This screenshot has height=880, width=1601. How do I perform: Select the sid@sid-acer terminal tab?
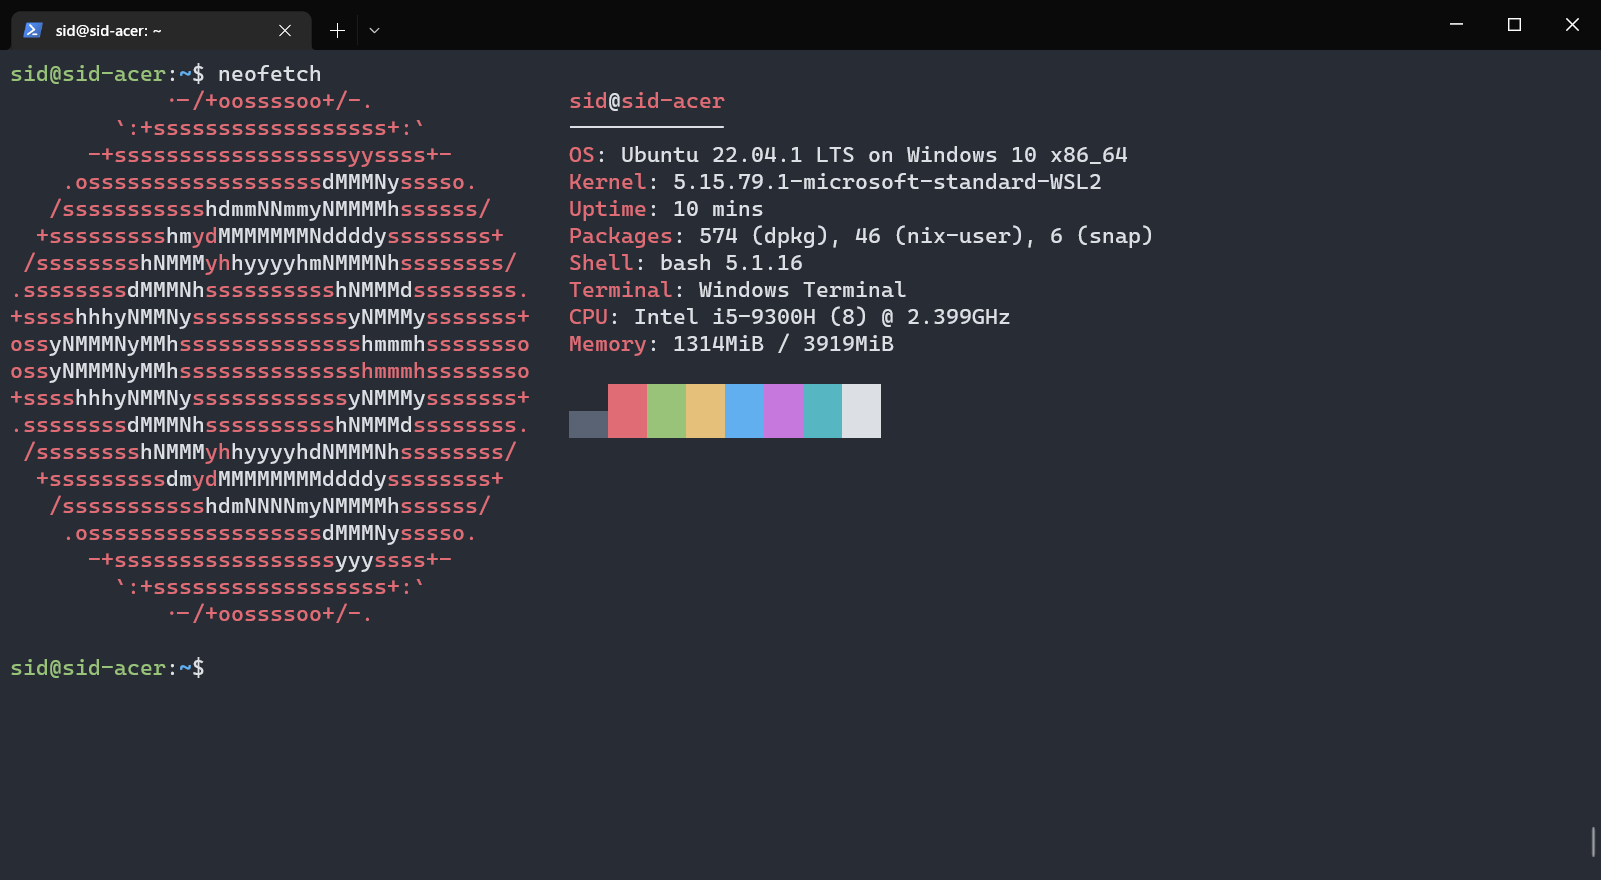pos(160,30)
